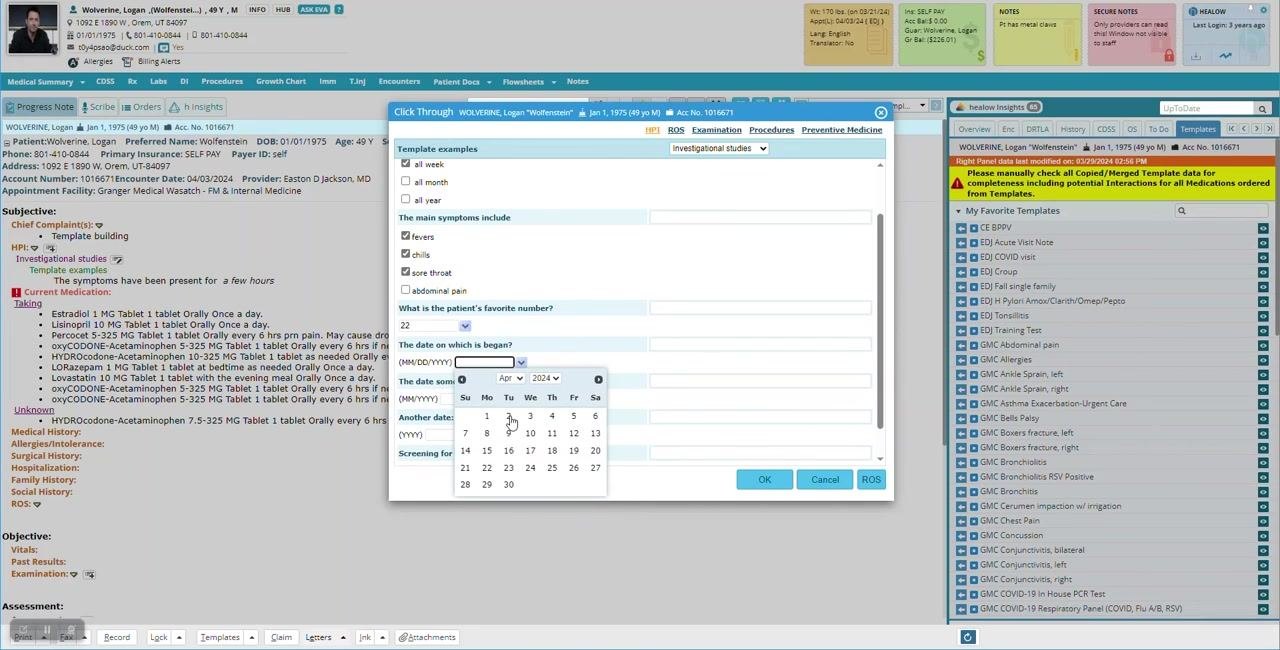Close the Click Through dialog with X icon
The width and height of the screenshot is (1280, 650).
[x=880, y=113]
